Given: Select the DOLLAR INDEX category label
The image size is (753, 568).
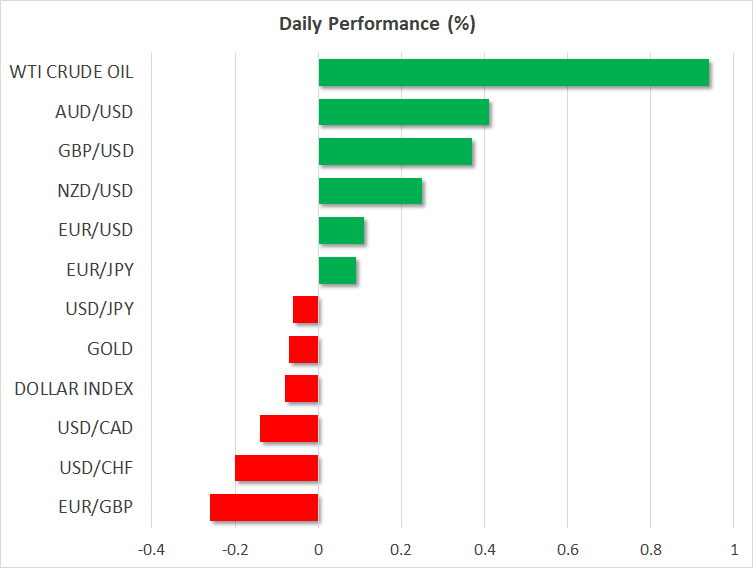Looking at the screenshot, I should tap(74, 388).
